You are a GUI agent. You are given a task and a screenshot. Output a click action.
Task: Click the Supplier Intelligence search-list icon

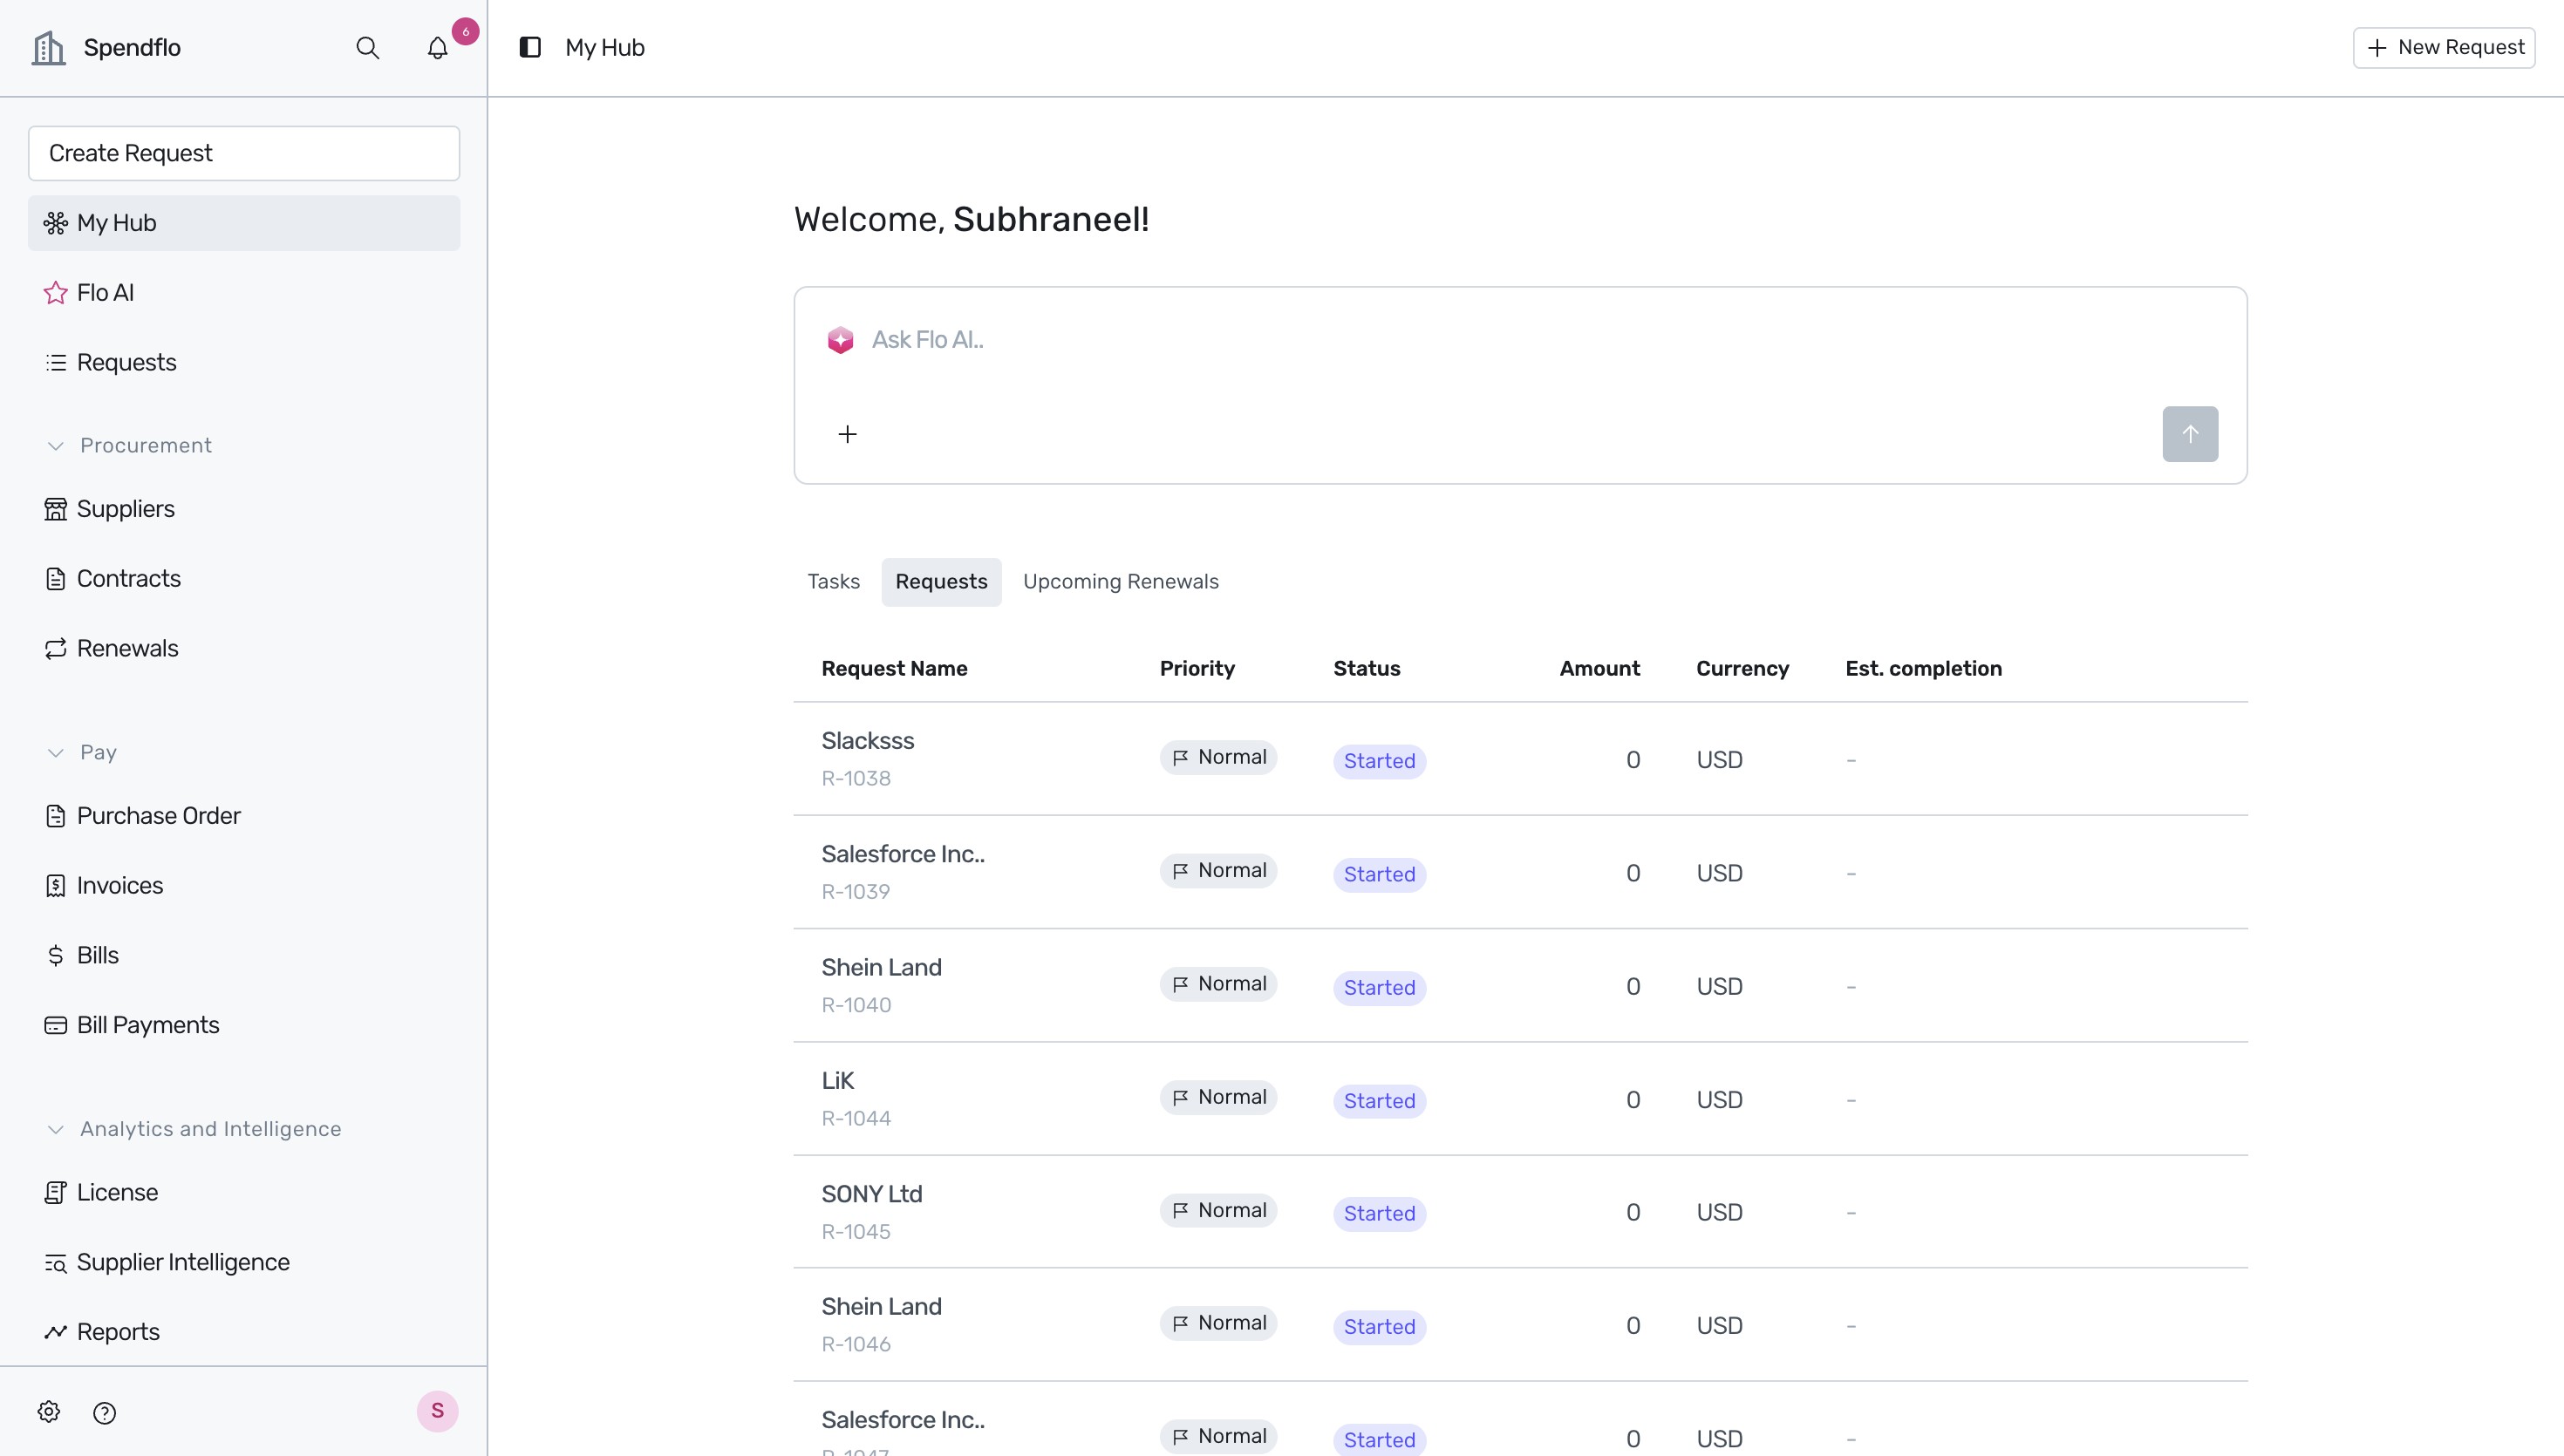56,1262
